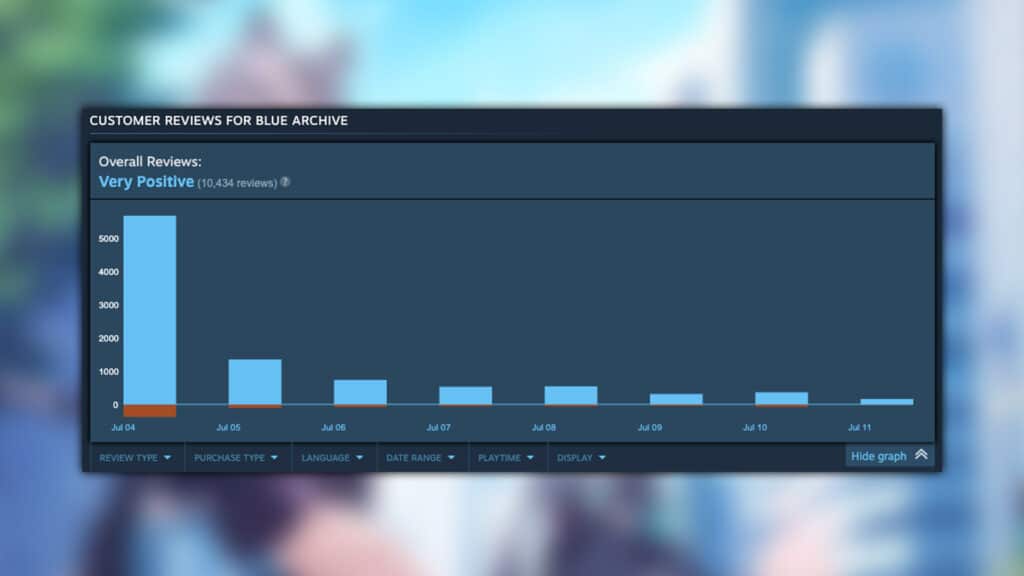The width and height of the screenshot is (1024, 576).
Task: Click the blue bar for Jul 08
Action: [571, 395]
